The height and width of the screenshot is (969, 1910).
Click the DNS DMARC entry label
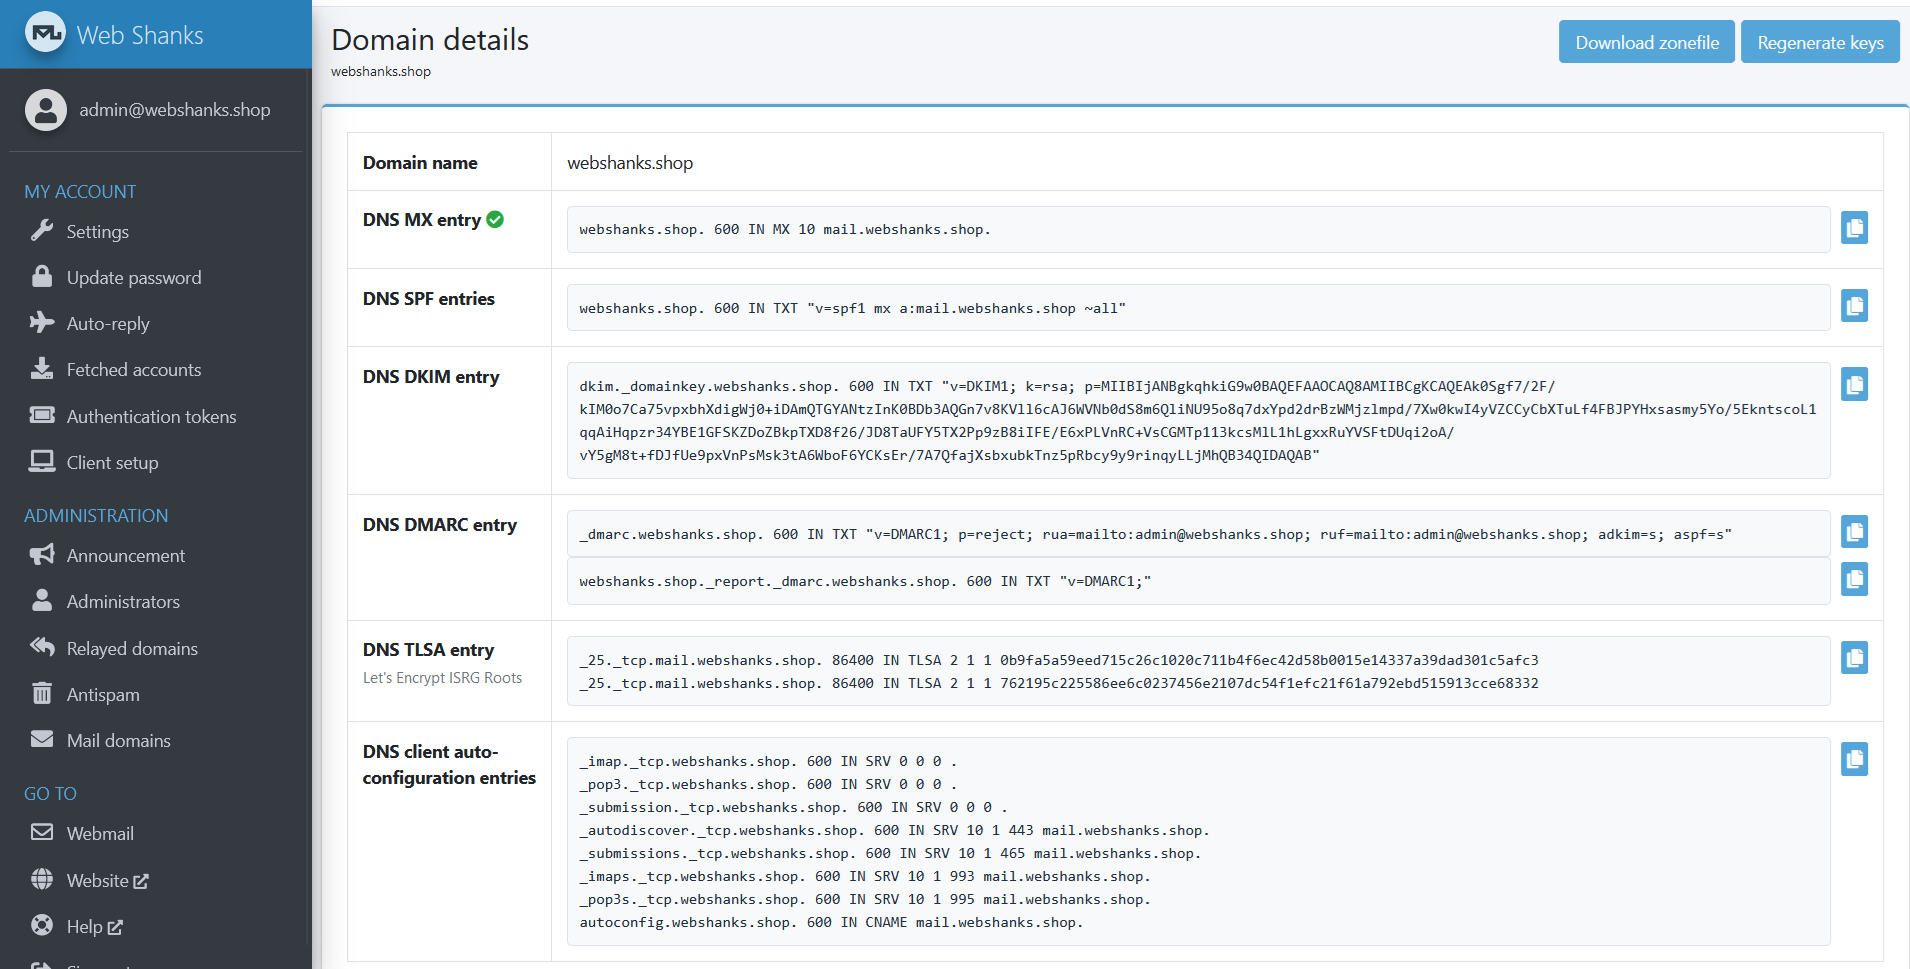point(440,525)
